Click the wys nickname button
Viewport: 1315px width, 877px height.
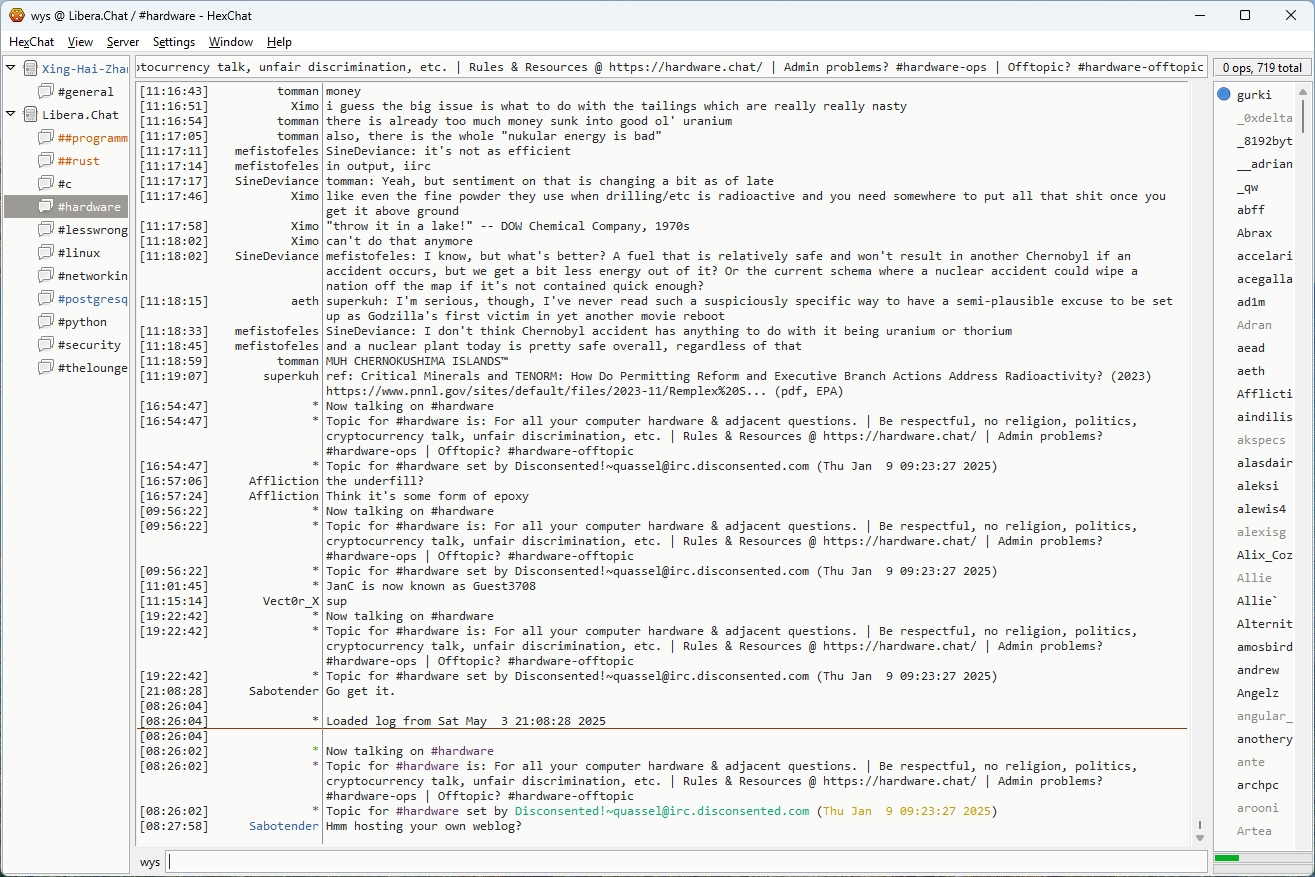tap(150, 861)
